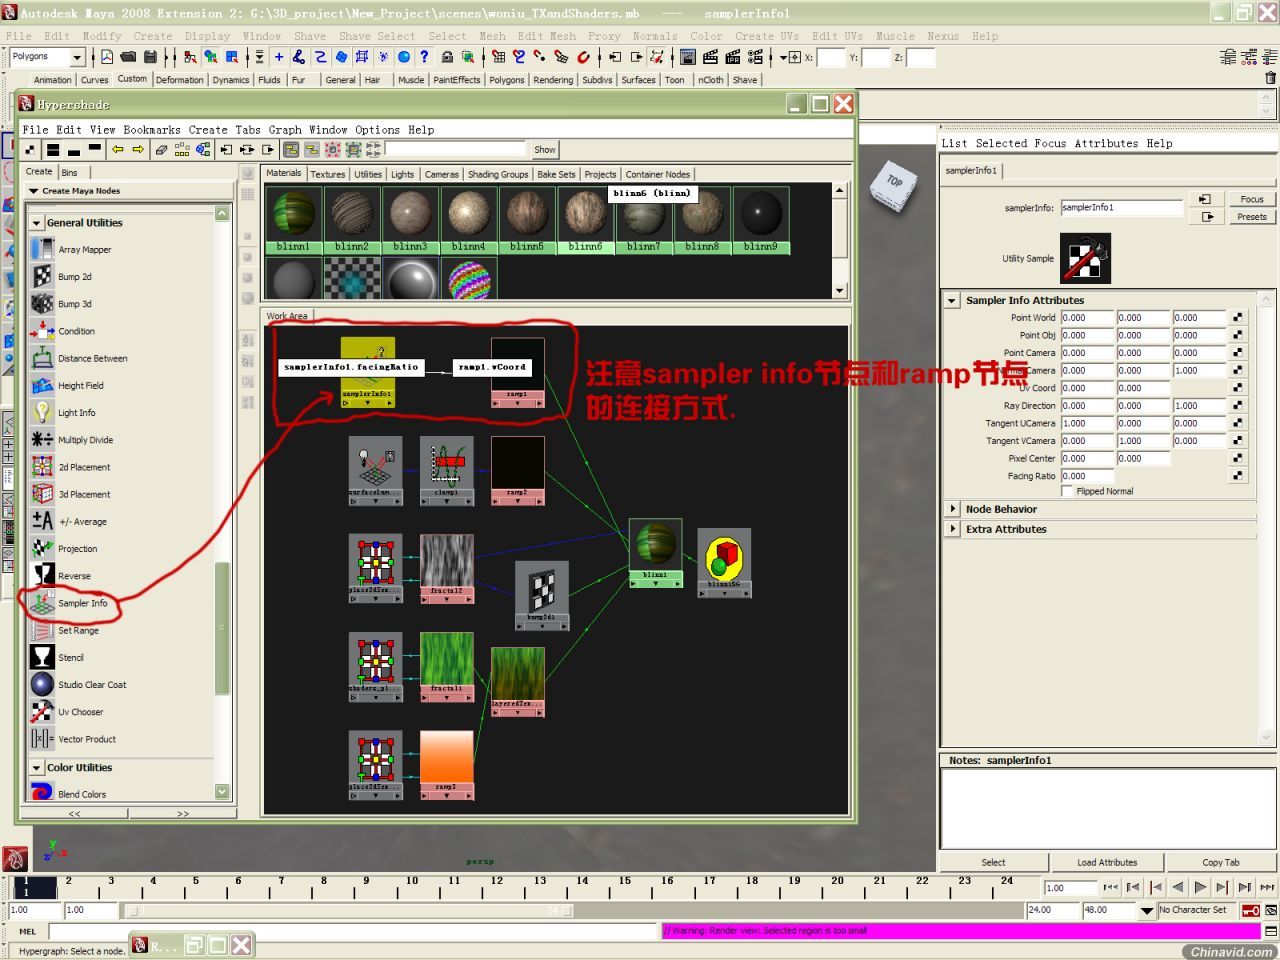The image size is (1280, 960).
Task: Open the Bins tab in Hypershade
Action: tap(69, 172)
